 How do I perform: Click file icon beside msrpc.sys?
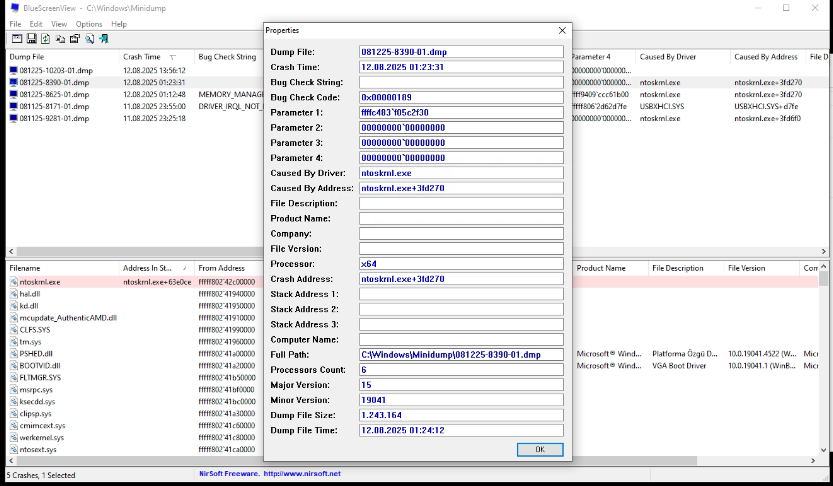tap(14, 389)
